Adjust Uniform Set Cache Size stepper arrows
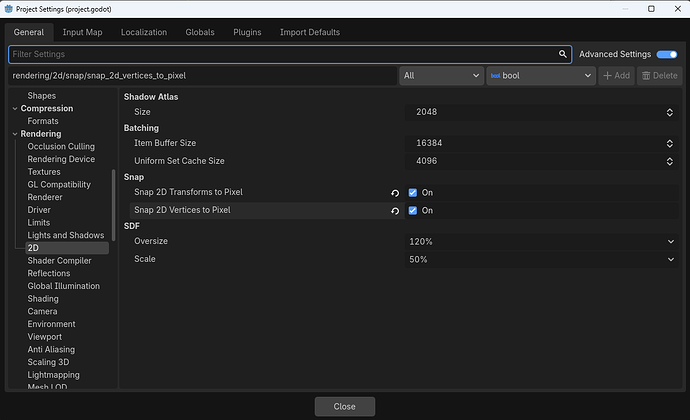 pyautogui.click(x=669, y=161)
